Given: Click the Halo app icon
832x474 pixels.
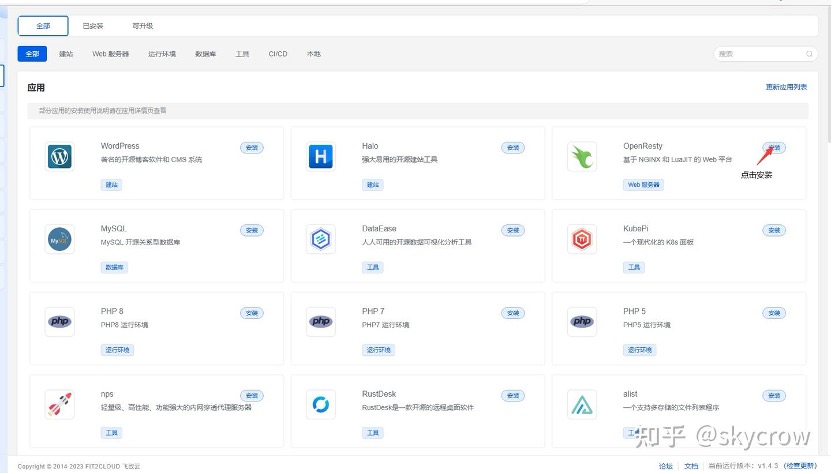Looking at the screenshot, I should point(320,157).
